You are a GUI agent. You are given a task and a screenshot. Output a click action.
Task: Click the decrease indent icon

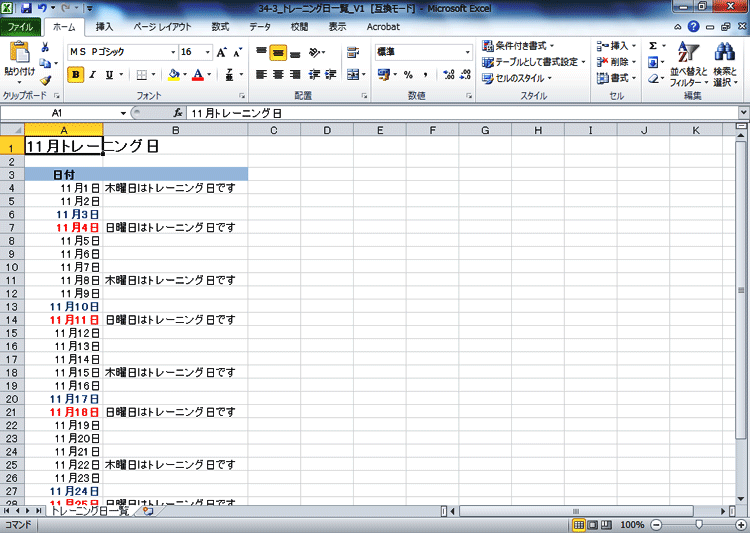click(314, 75)
